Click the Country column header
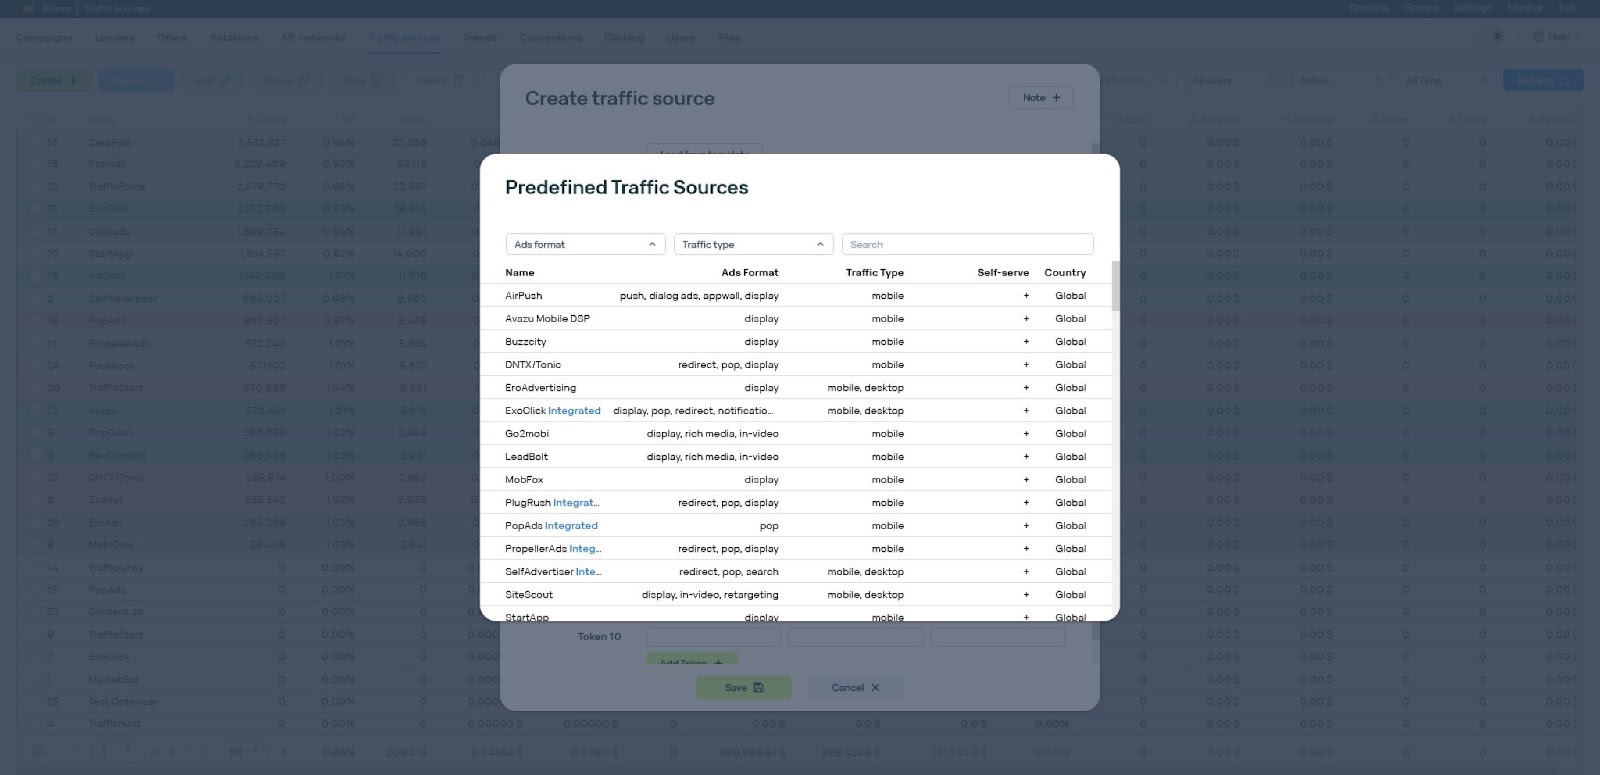 coord(1065,272)
